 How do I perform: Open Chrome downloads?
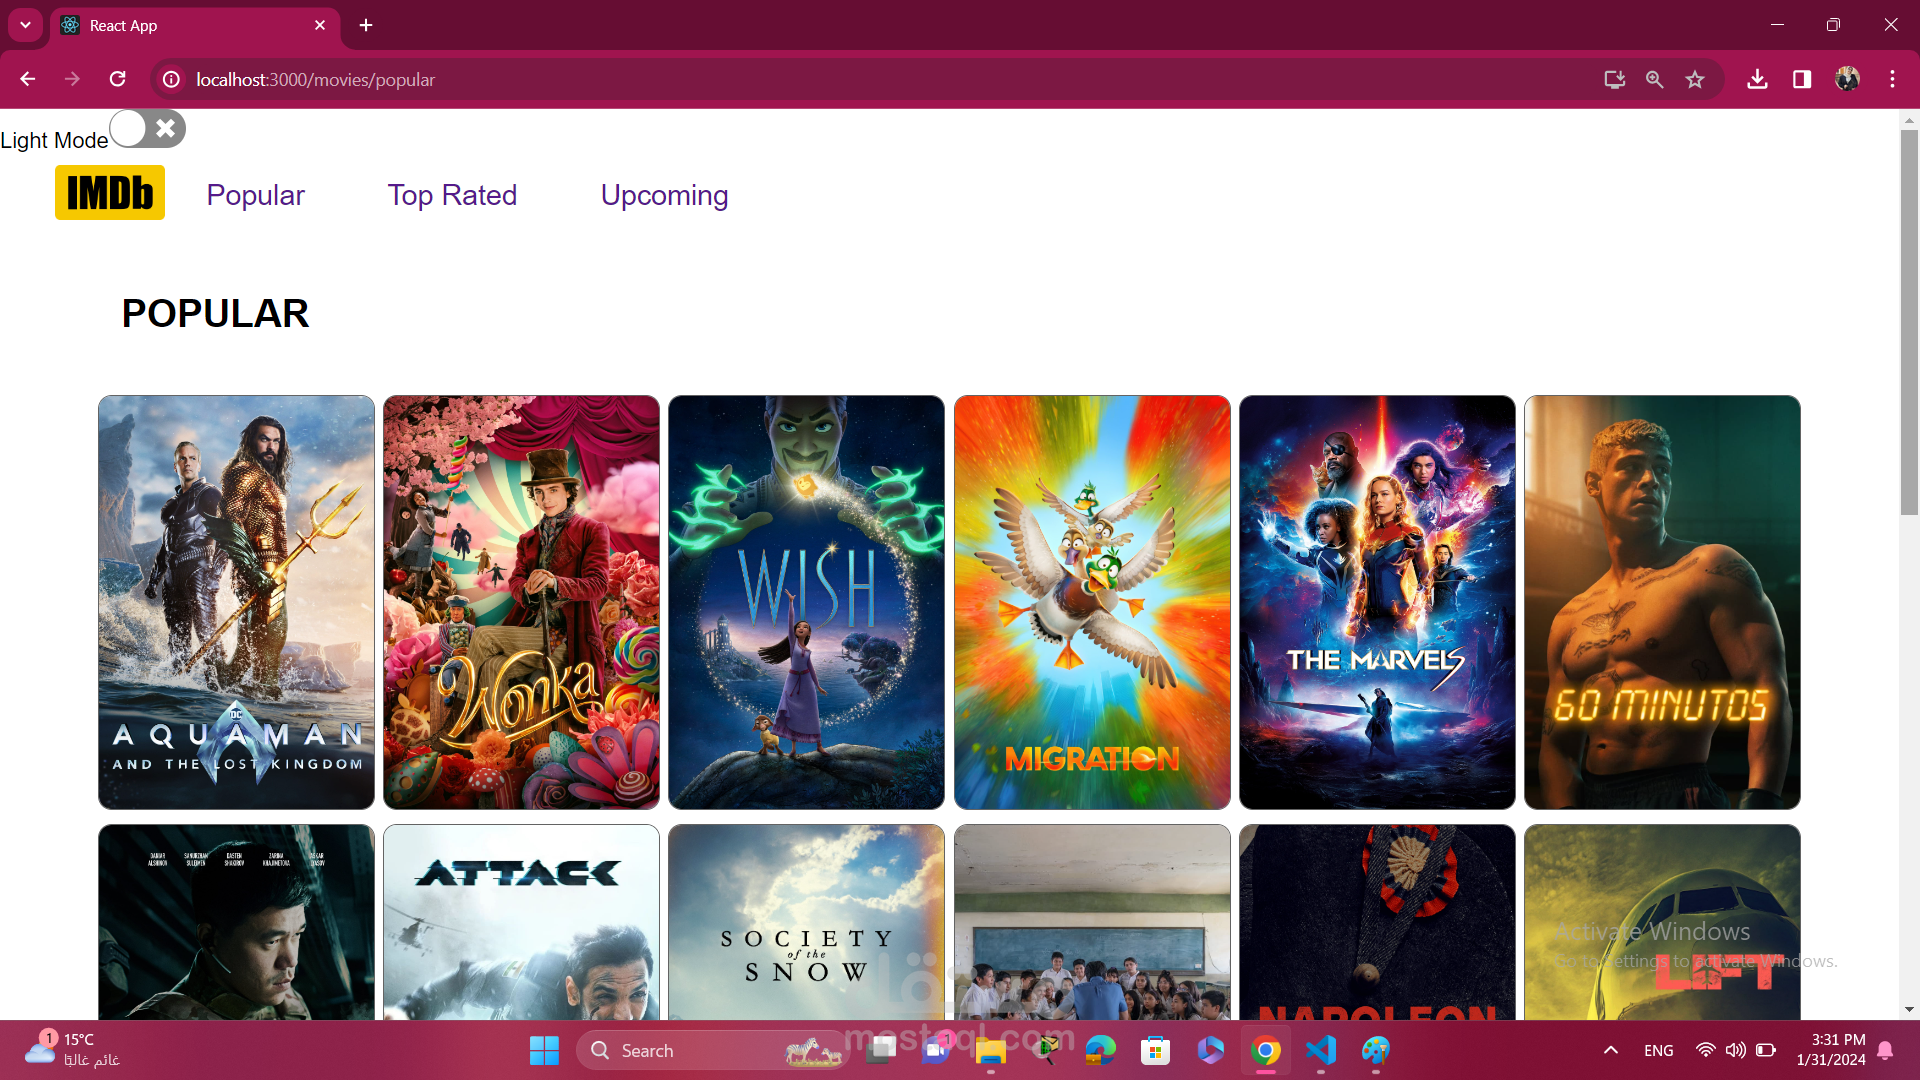click(1757, 79)
